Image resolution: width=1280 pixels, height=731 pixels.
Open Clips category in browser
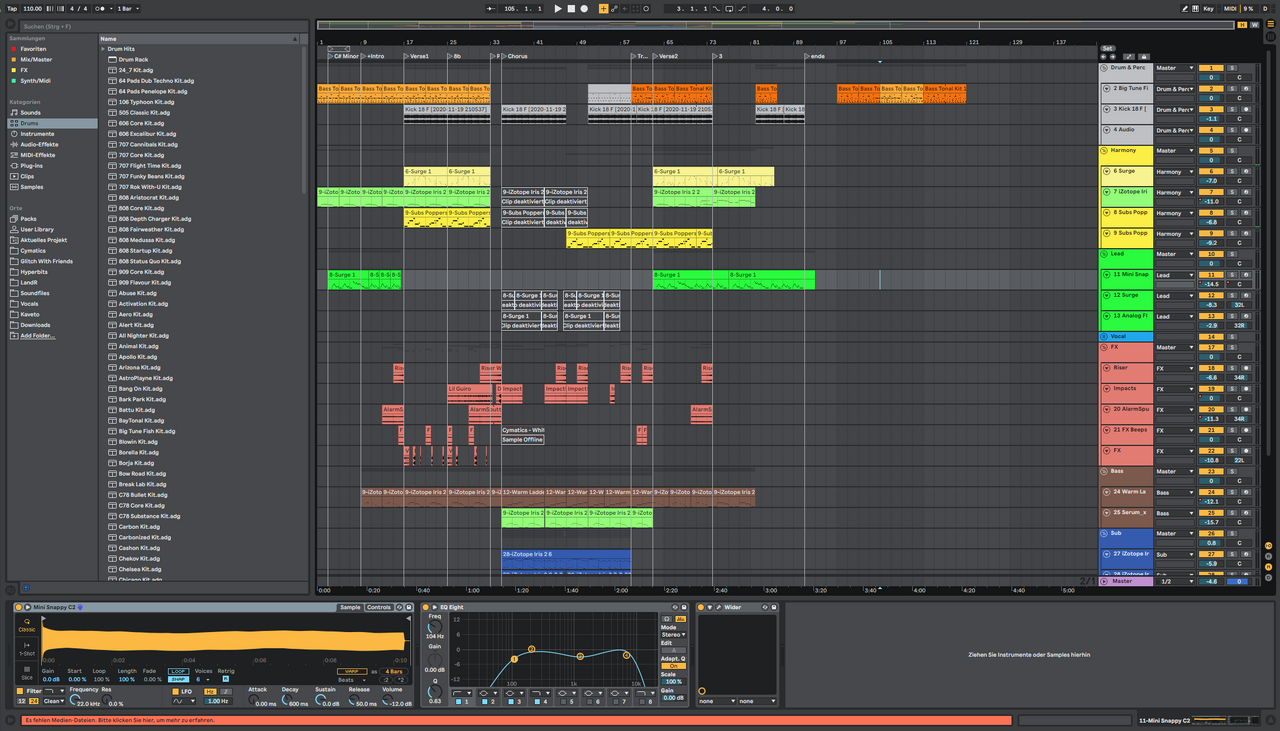[27, 176]
